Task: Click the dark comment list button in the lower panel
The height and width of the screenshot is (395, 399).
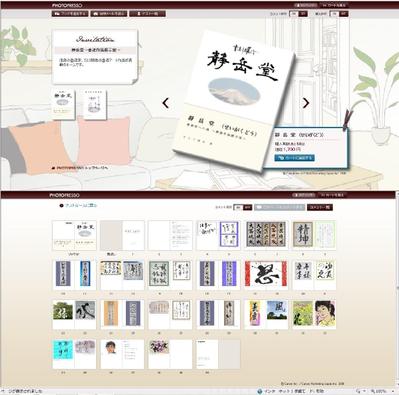Action: (x=320, y=207)
